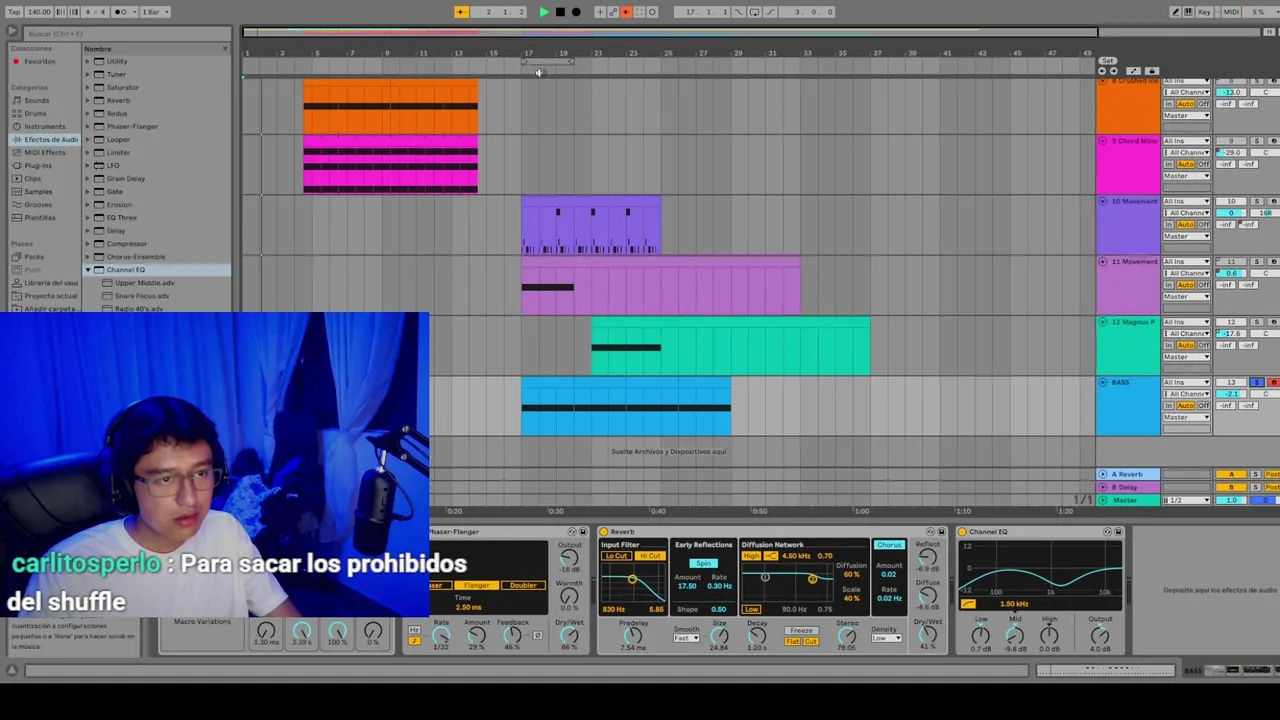Enable the Reverb Lo Cut filter
The width and height of the screenshot is (1280, 720).
tap(616, 556)
